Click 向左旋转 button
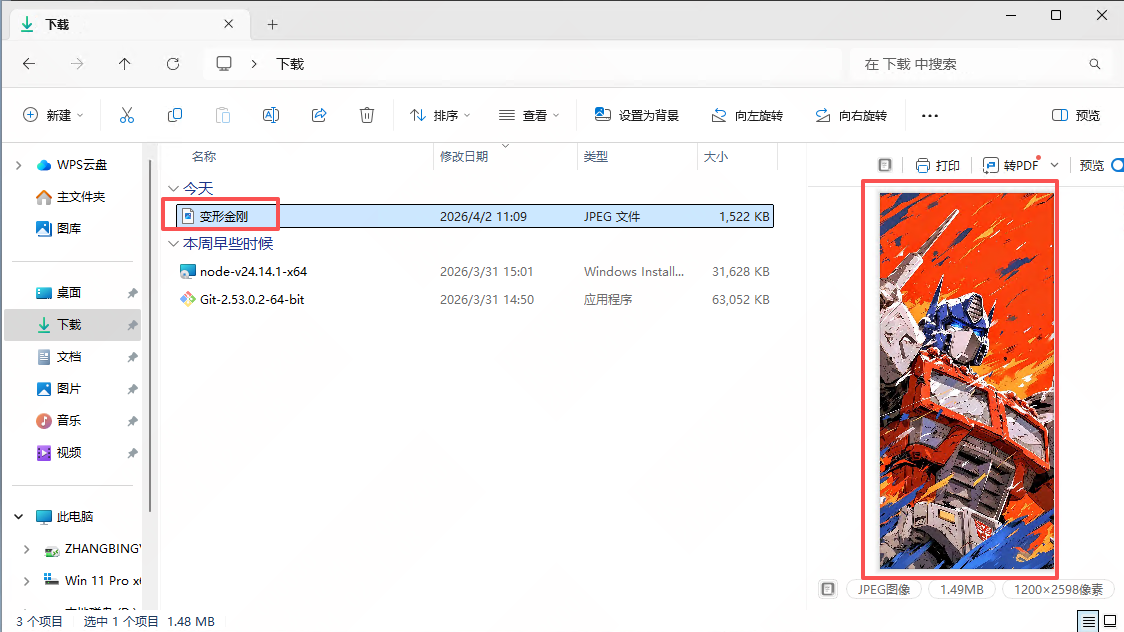Image resolution: width=1124 pixels, height=632 pixels. pos(747,115)
